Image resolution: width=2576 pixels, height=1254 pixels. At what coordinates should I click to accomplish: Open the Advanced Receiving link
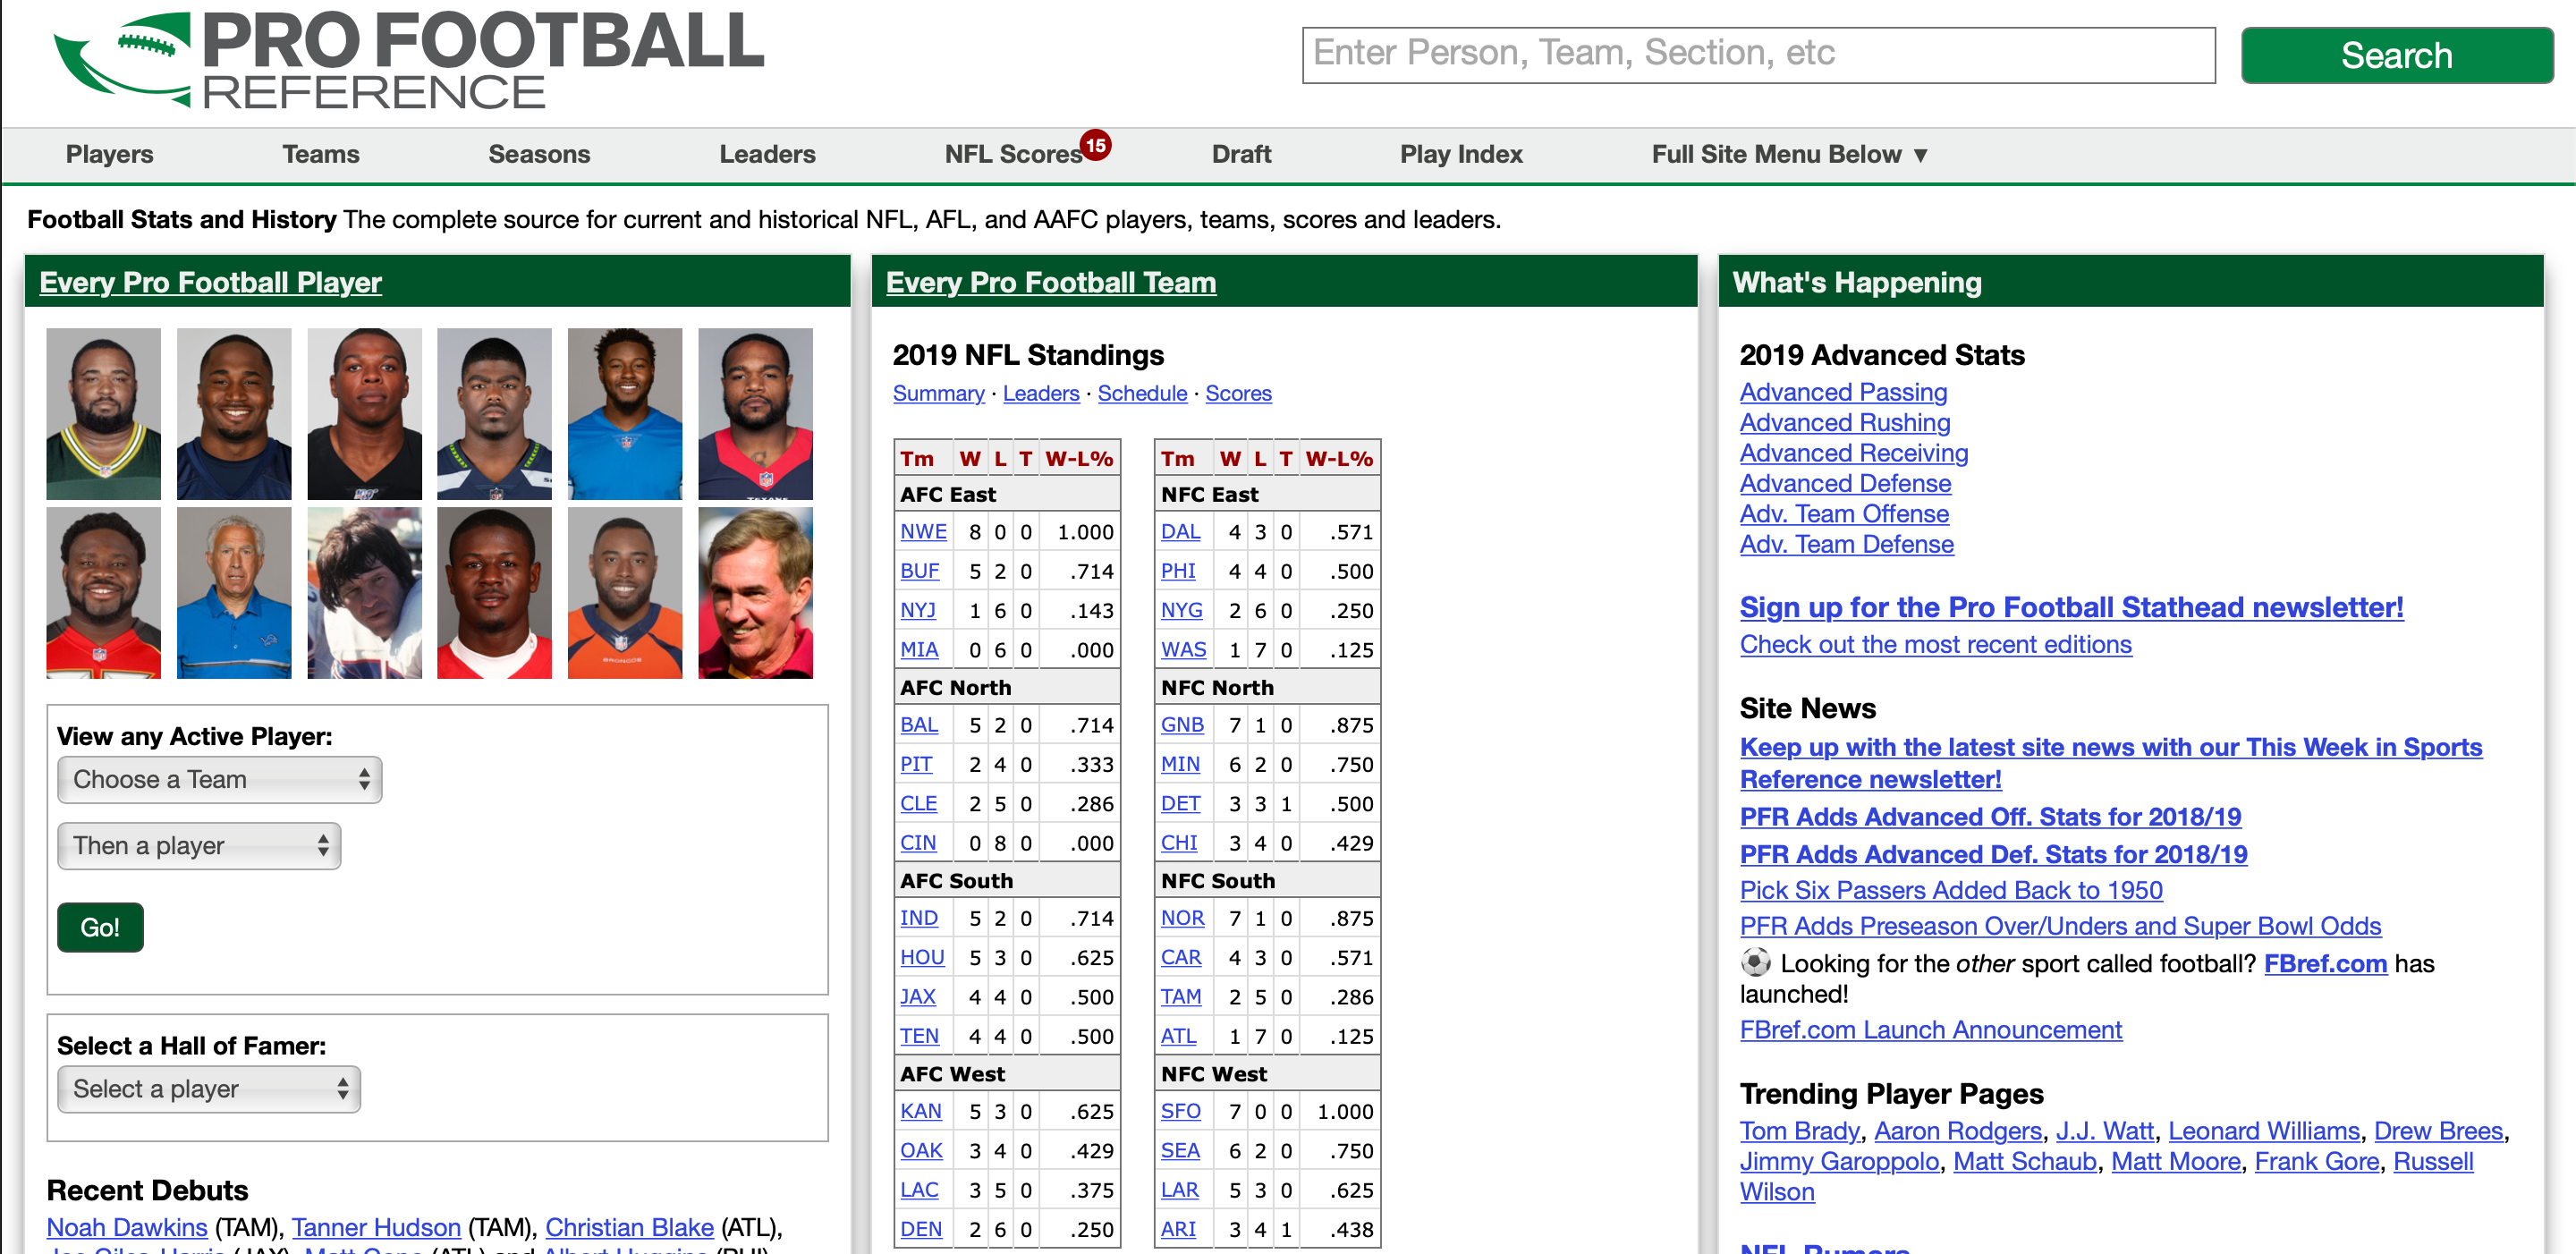tap(1854, 453)
